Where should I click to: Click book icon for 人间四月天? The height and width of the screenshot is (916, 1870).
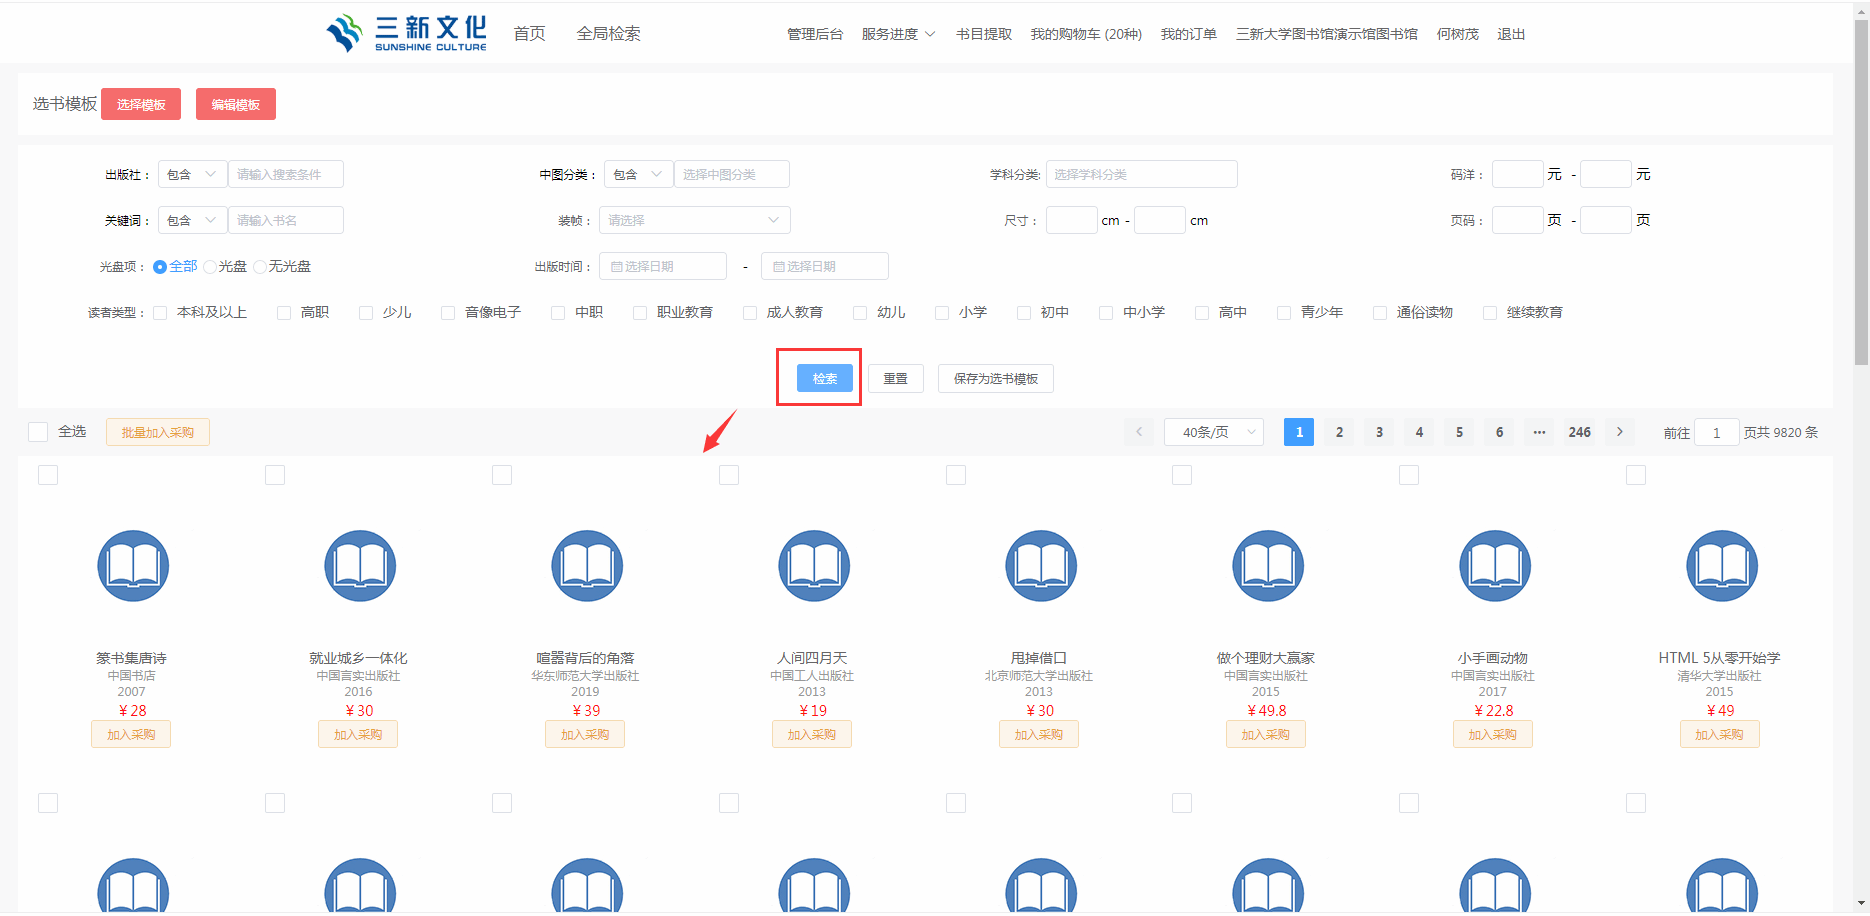click(814, 566)
